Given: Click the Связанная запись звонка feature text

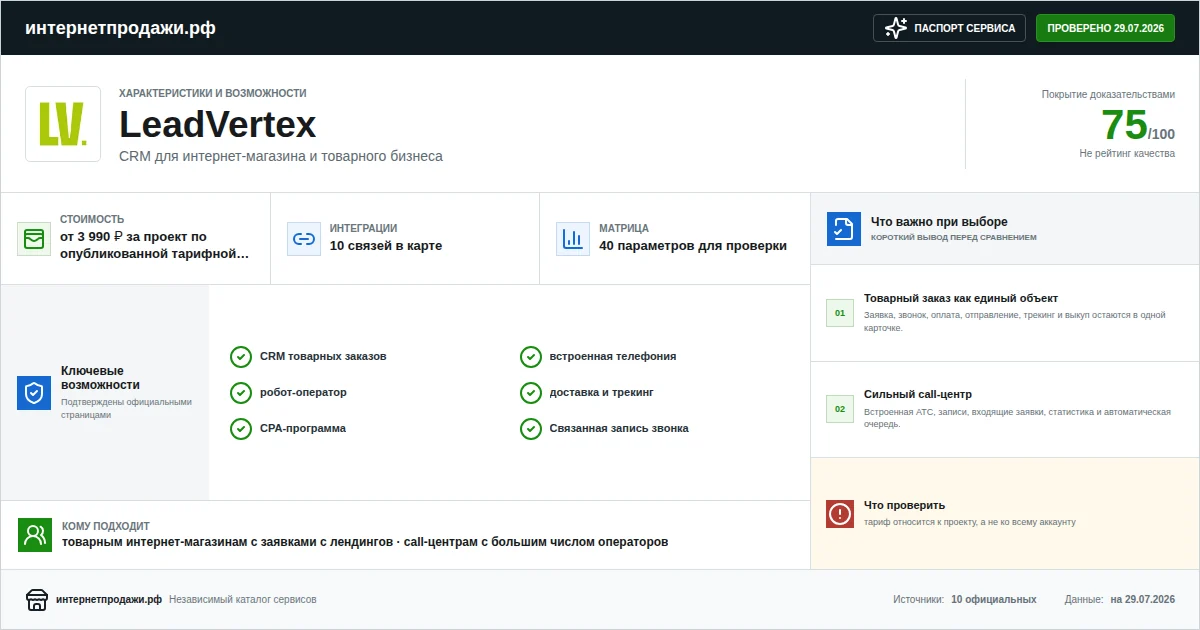Looking at the screenshot, I should pyautogui.click(x=619, y=428).
